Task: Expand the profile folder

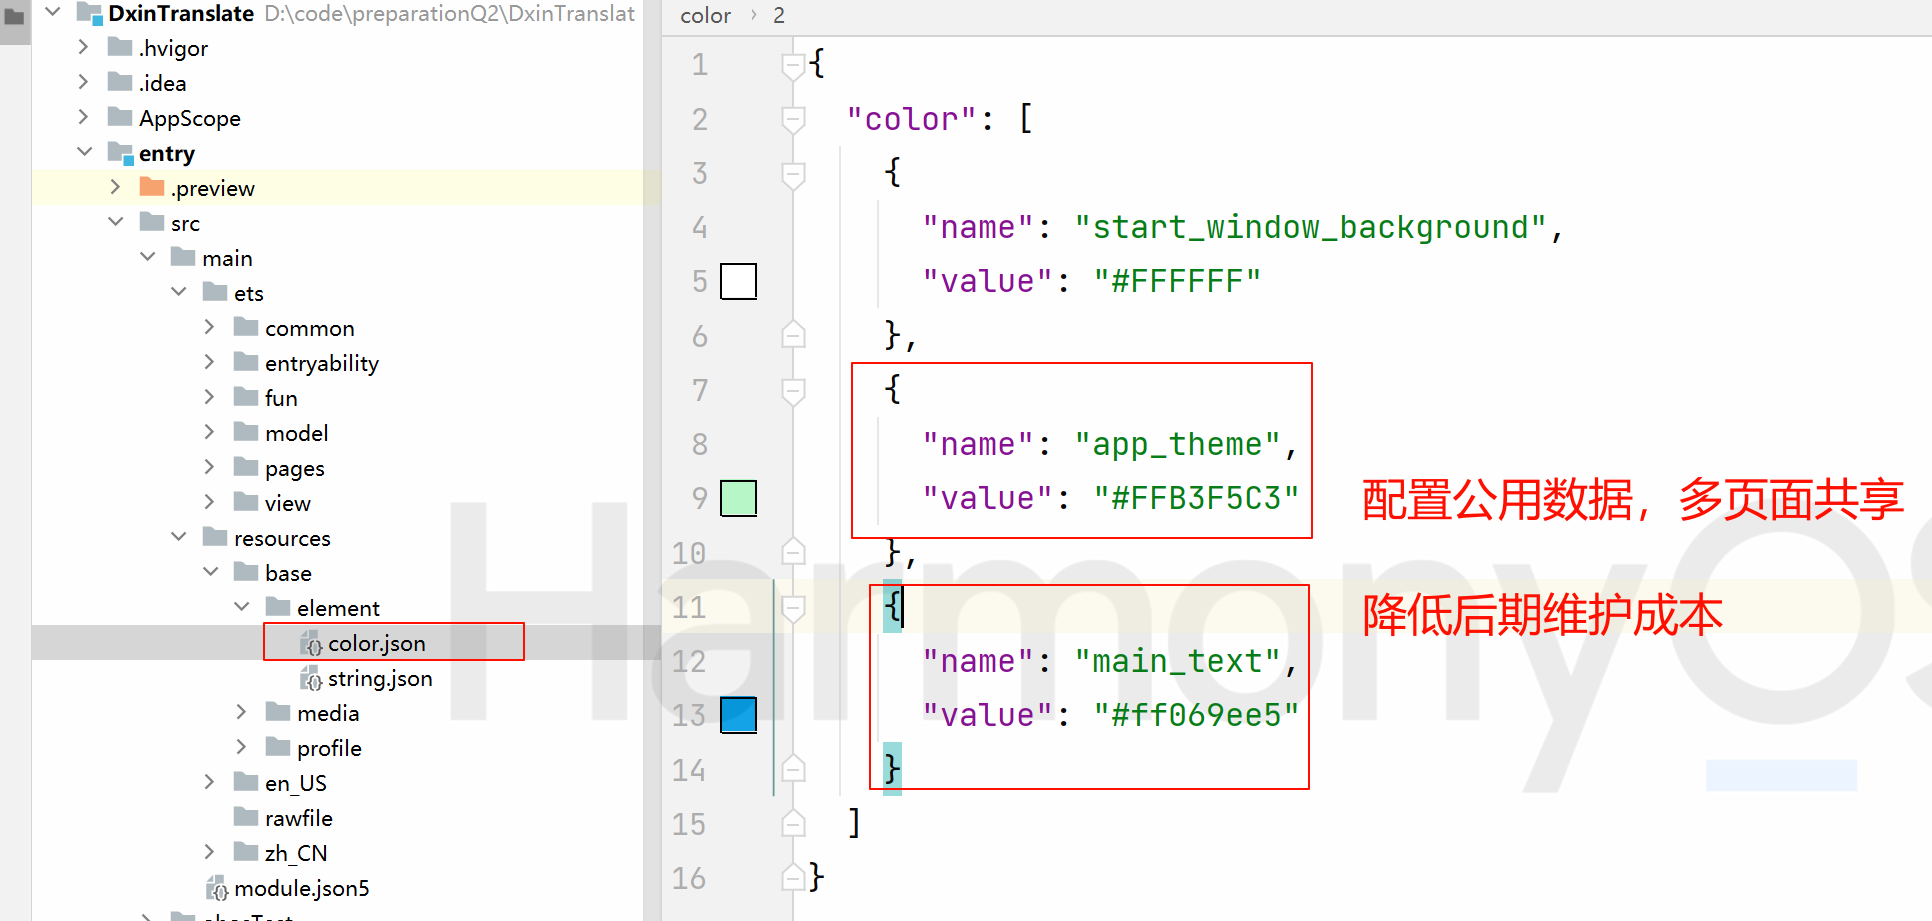Action: (x=242, y=747)
